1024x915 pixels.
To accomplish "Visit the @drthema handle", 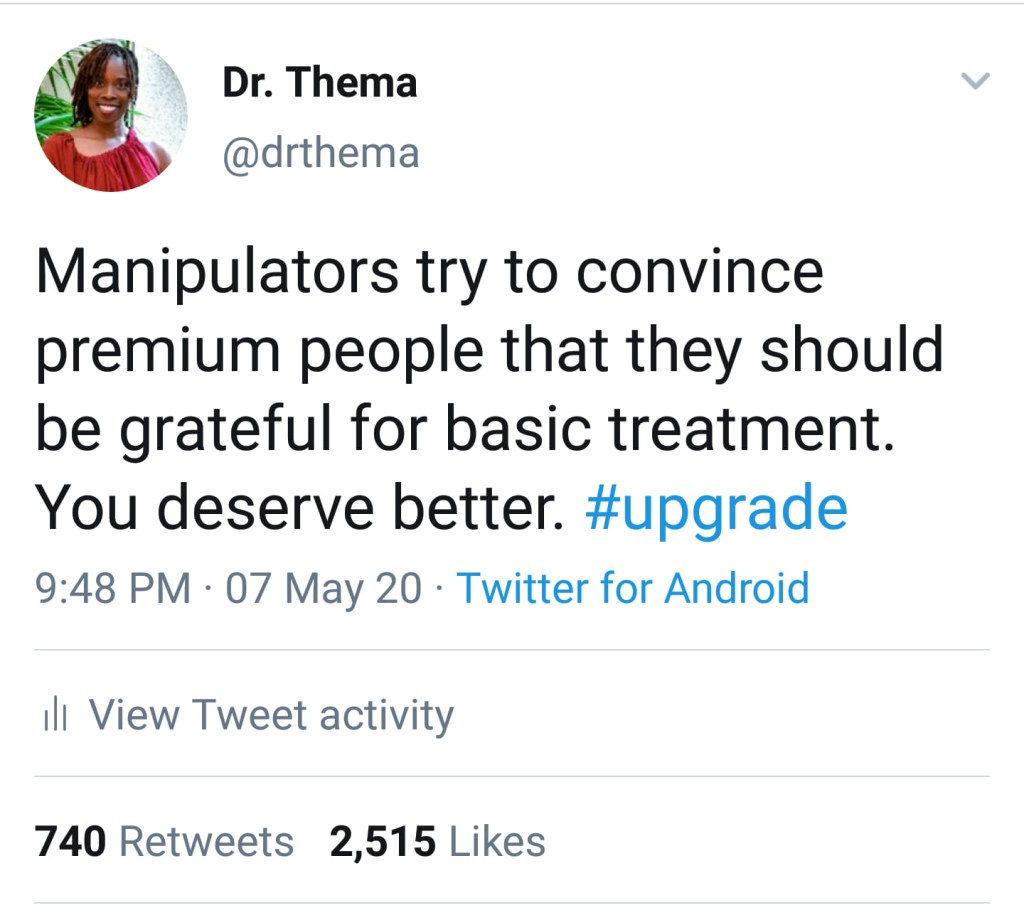I will pyautogui.click(x=321, y=154).
